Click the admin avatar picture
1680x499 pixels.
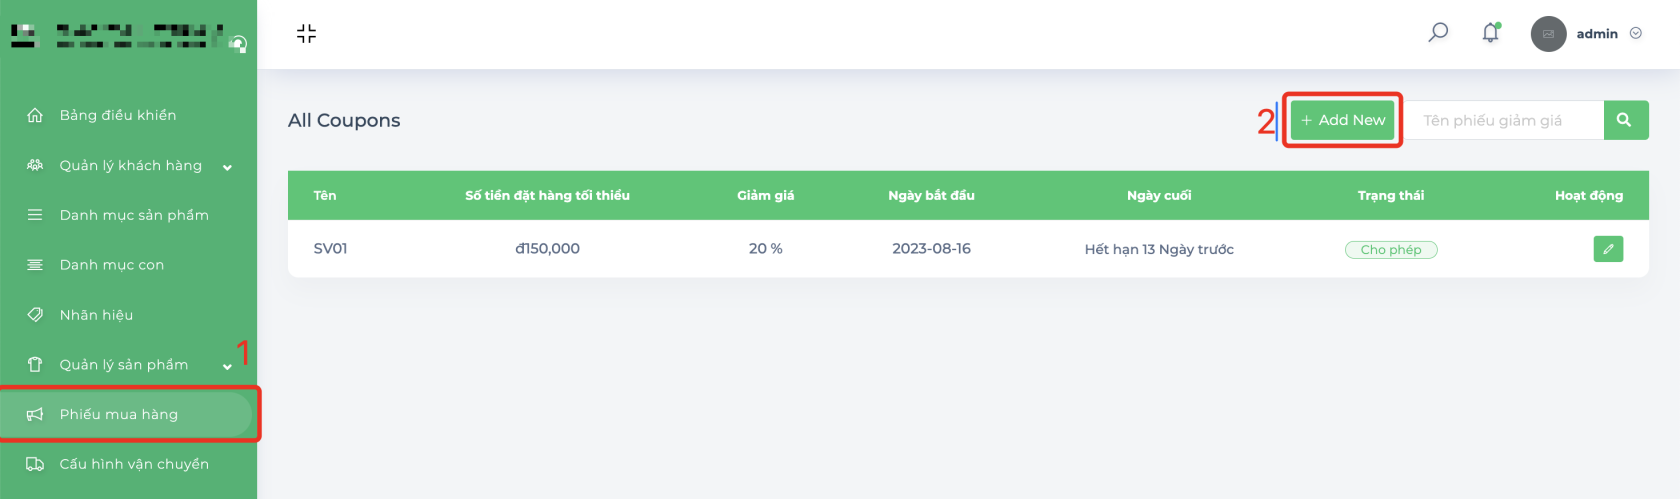point(1548,34)
